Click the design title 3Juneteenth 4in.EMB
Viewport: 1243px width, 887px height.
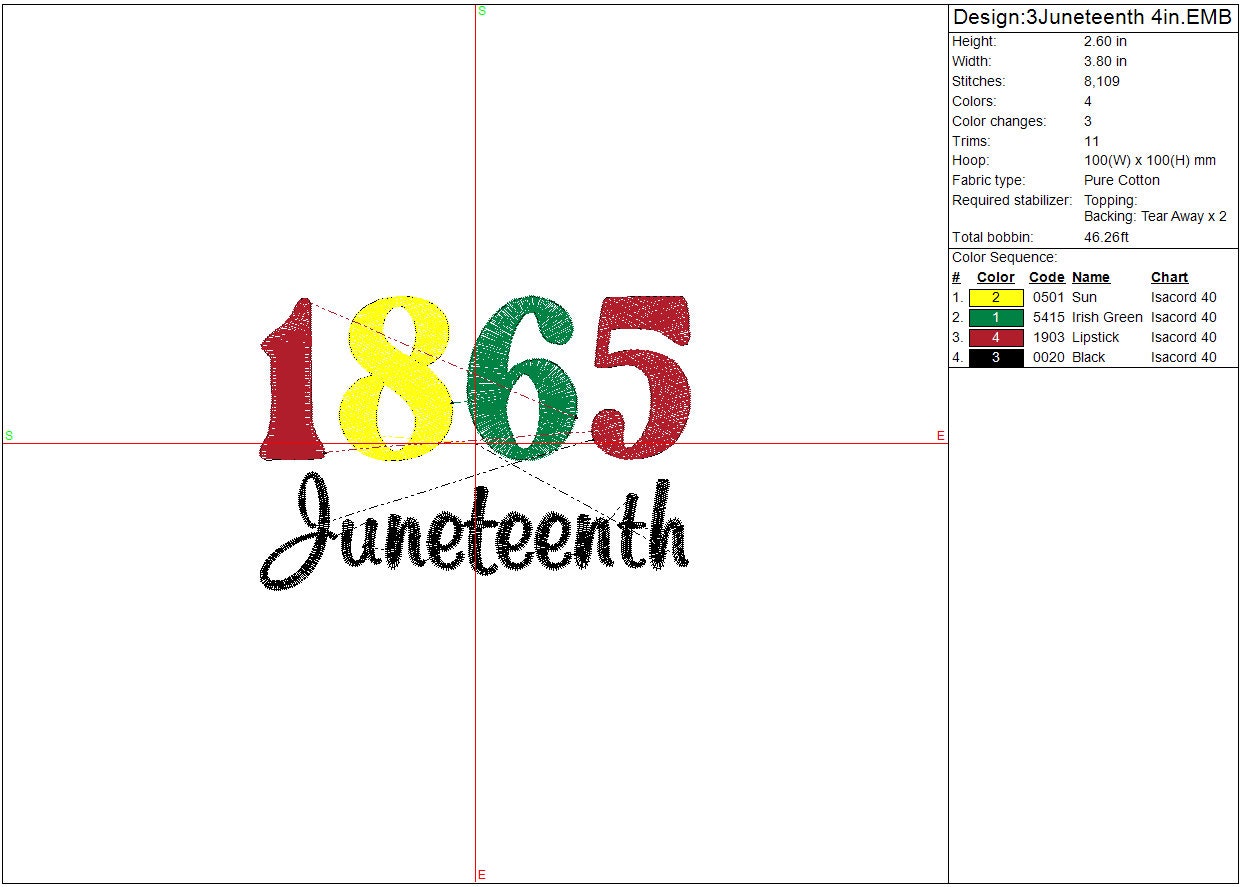click(1092, 18)
